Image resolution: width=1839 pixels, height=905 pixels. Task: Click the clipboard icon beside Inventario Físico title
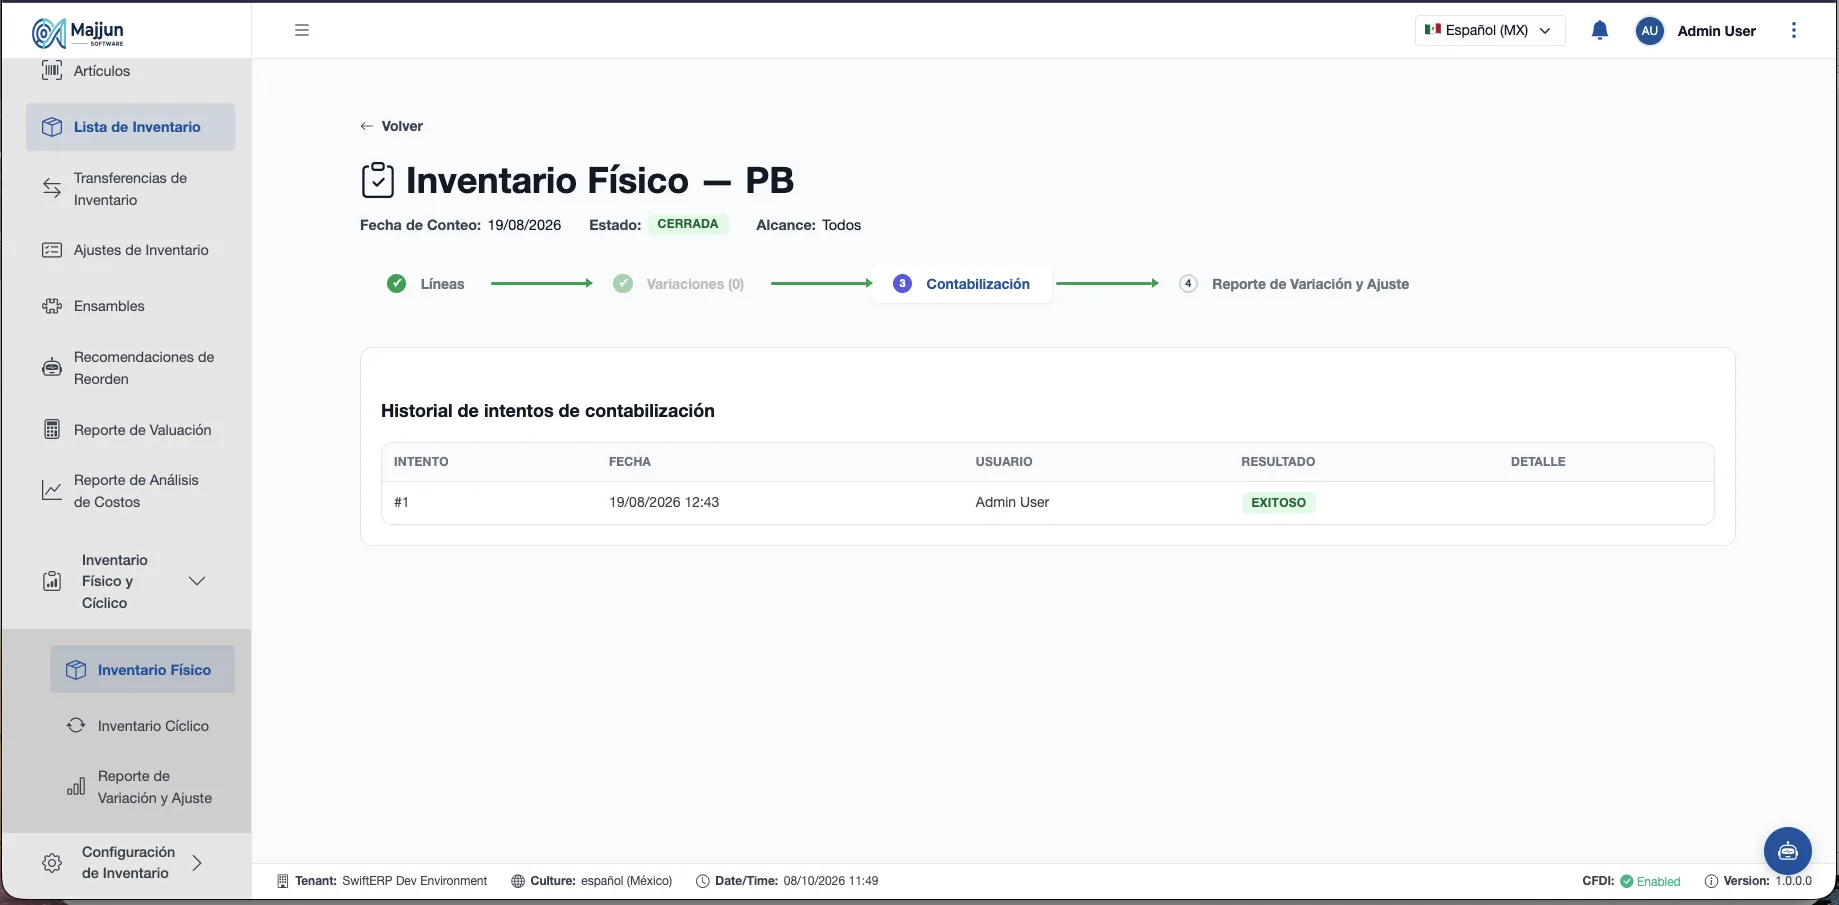click(378, 180)
